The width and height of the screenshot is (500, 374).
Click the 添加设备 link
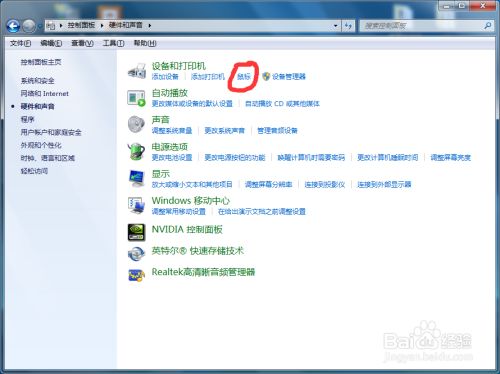[165, 77]
